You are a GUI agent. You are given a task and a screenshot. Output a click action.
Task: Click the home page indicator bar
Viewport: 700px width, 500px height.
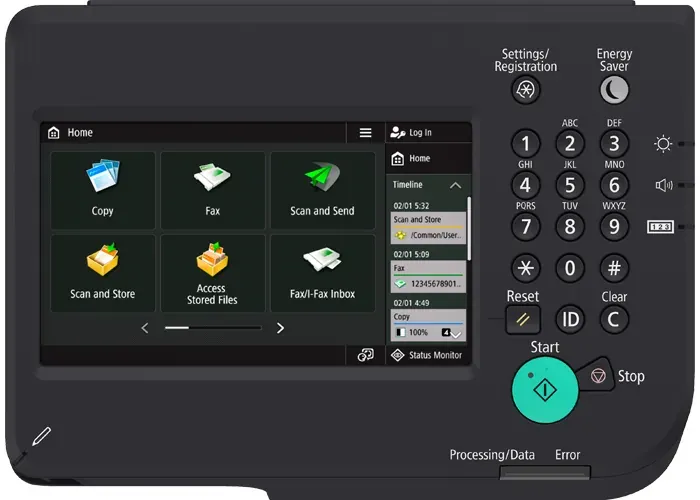click(x=213, y=328)
